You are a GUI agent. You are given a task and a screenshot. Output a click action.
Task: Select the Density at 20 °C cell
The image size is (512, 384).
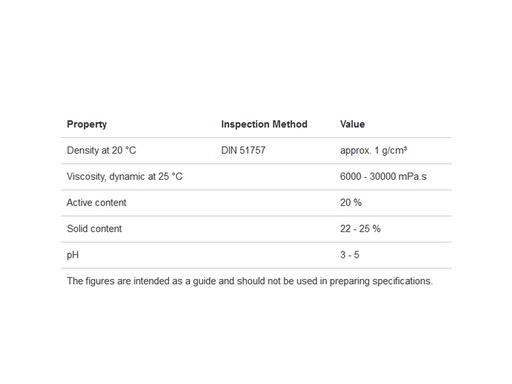(101, 150)
